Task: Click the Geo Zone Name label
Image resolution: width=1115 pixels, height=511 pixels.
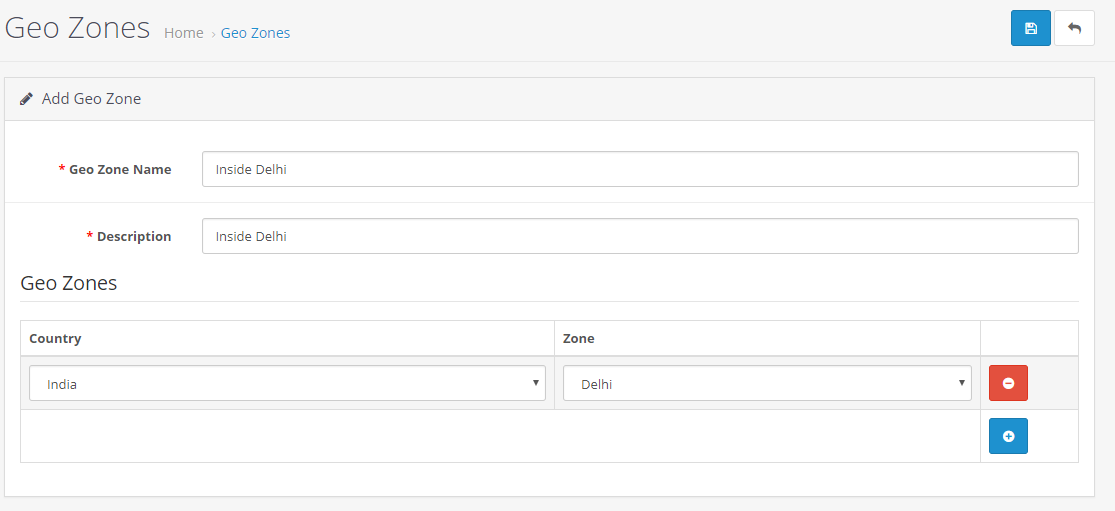Action: pyautogui.click(x=120, y=170)
